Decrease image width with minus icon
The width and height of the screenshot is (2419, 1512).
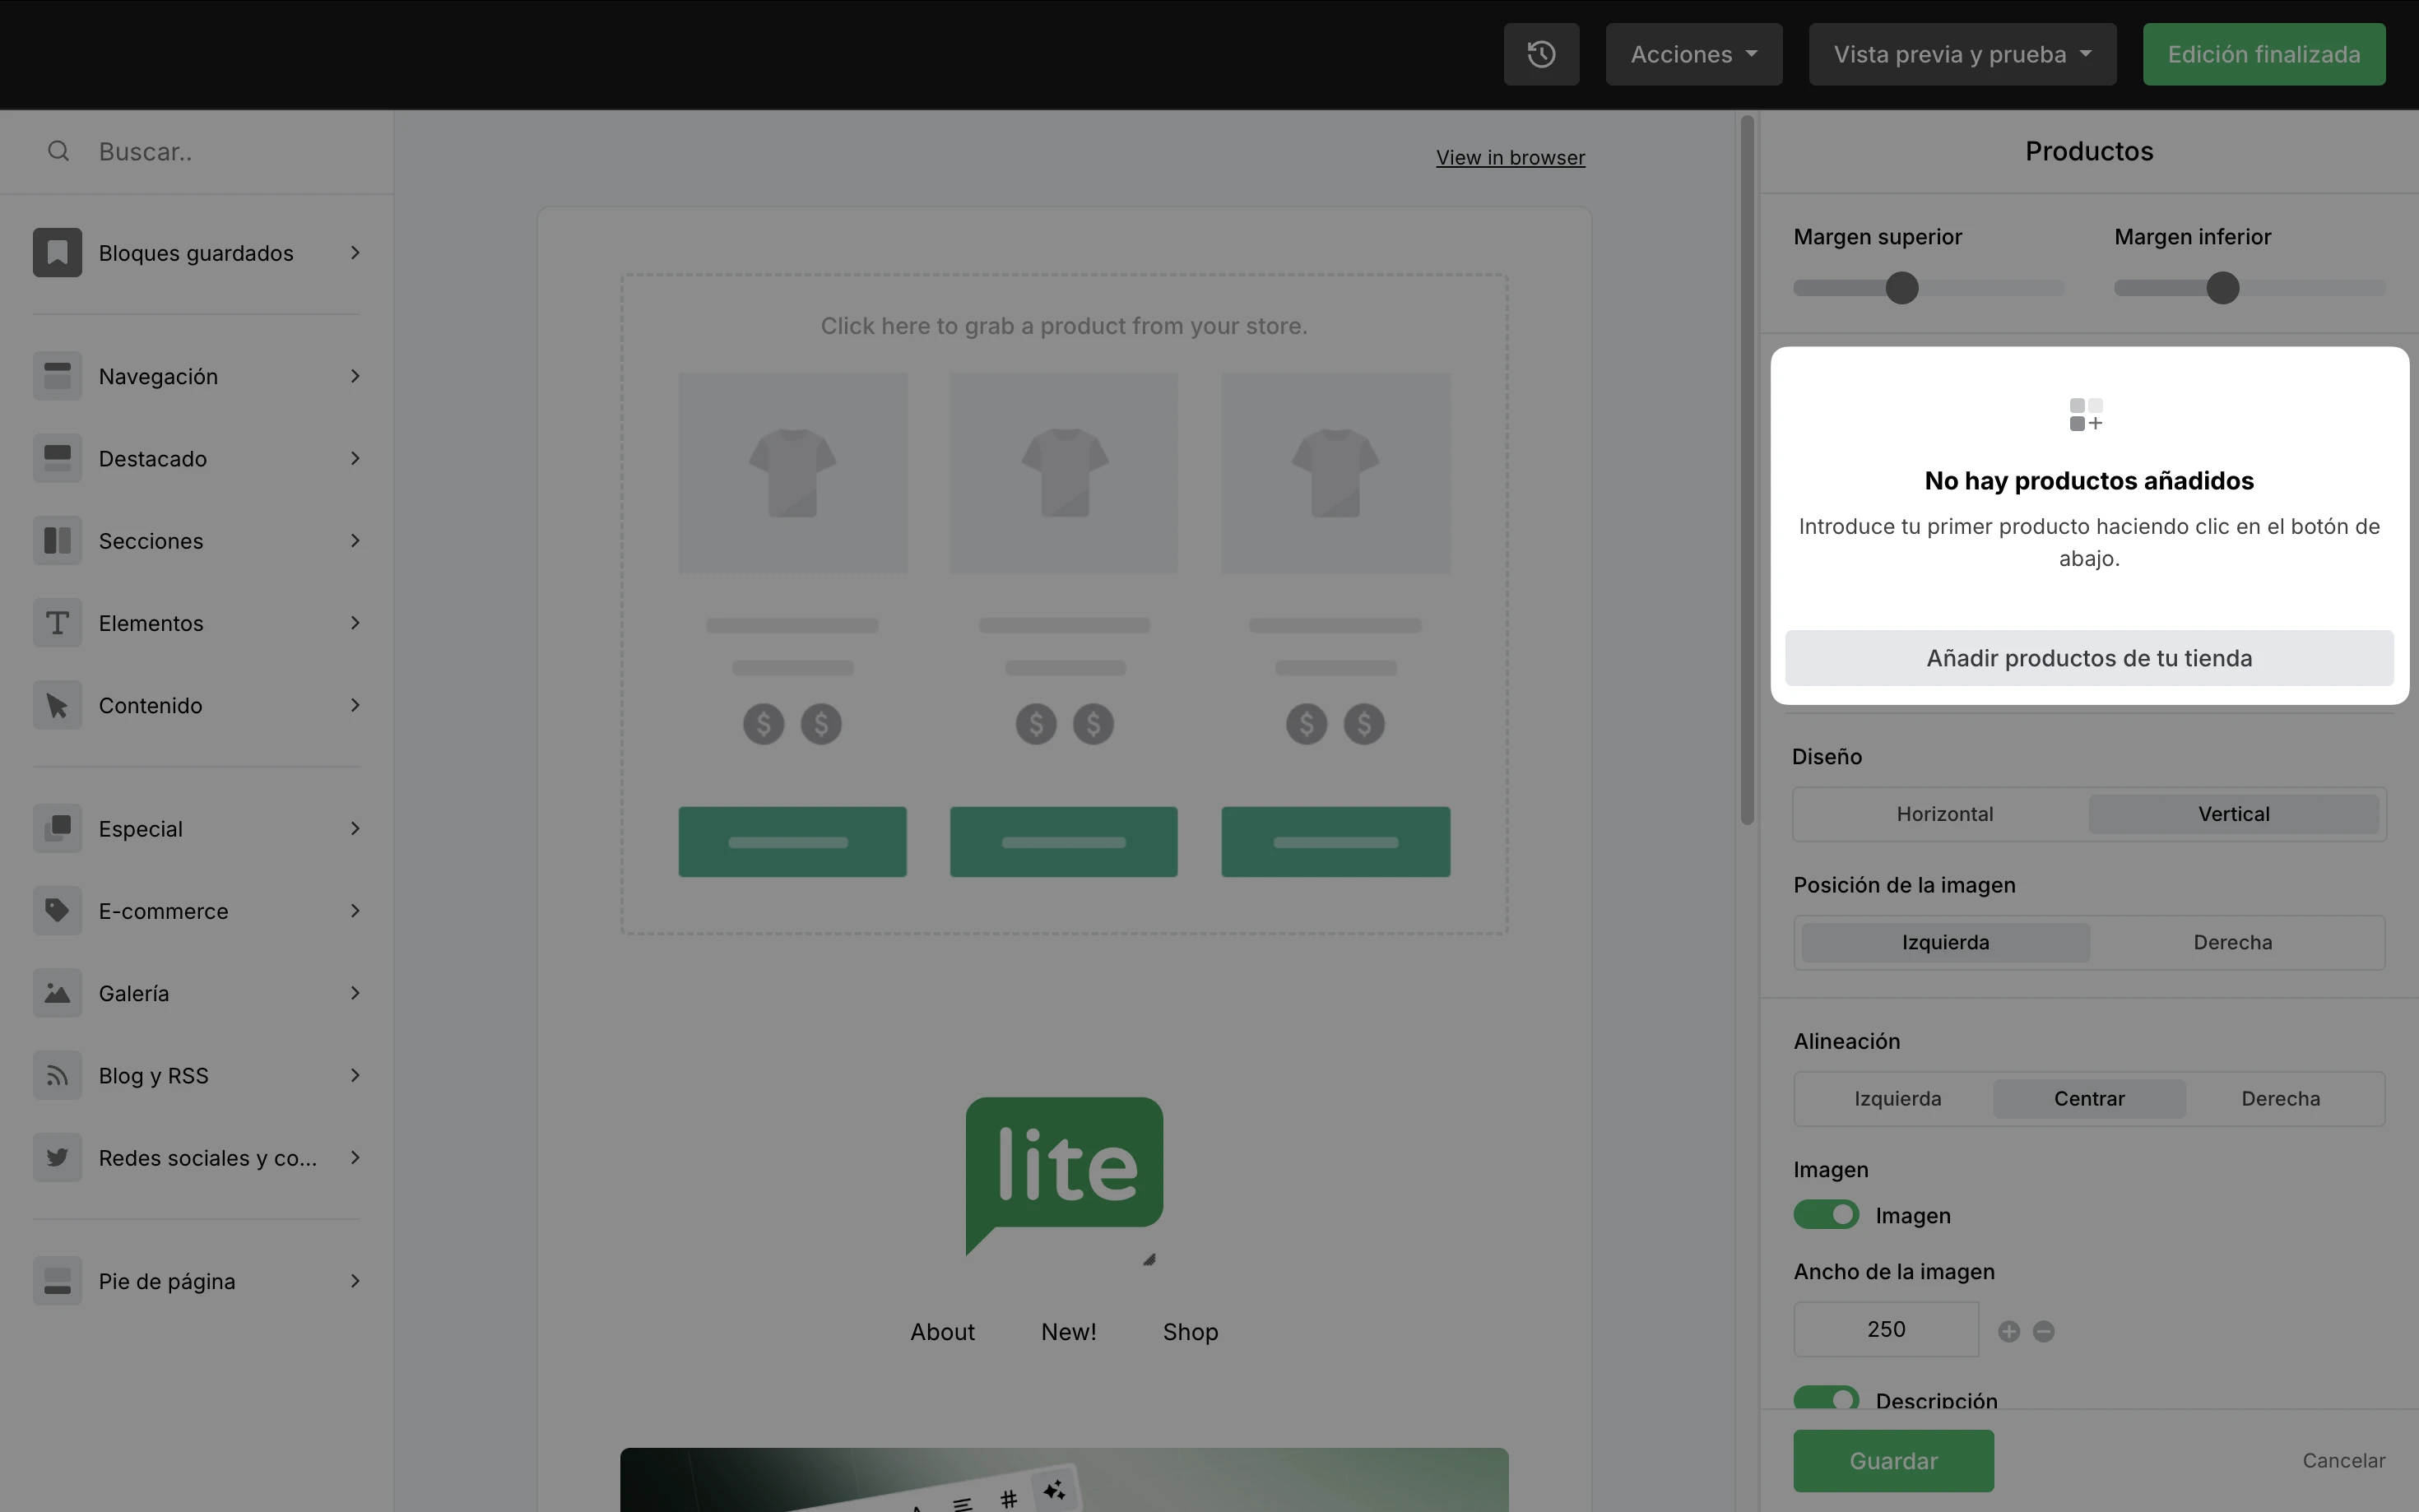2044,1331
